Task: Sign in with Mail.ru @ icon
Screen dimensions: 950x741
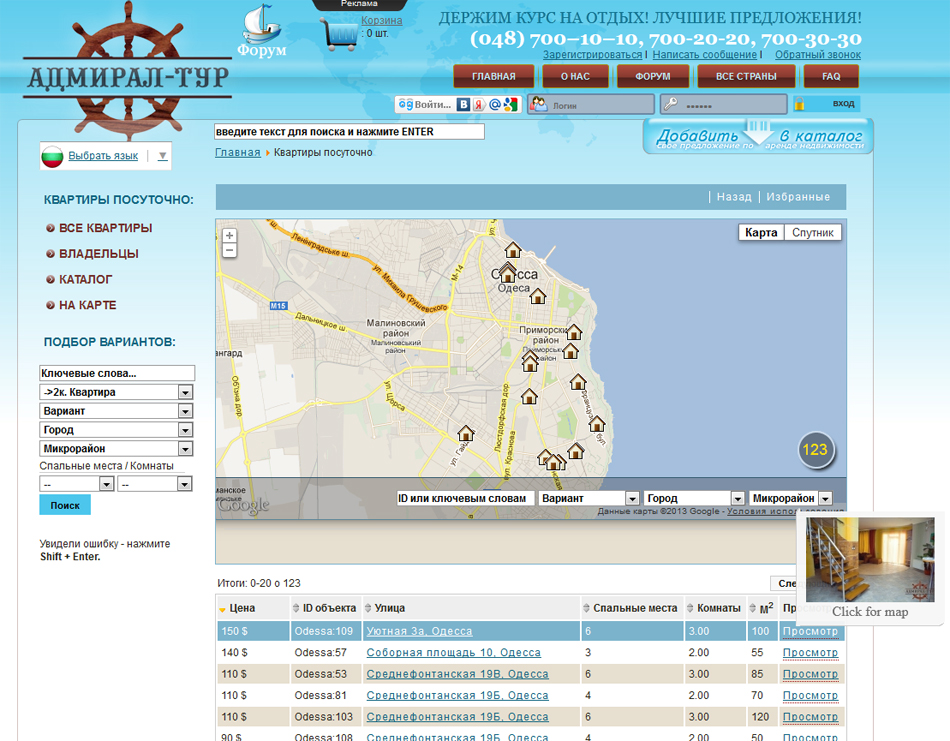Action: (494, 104)
